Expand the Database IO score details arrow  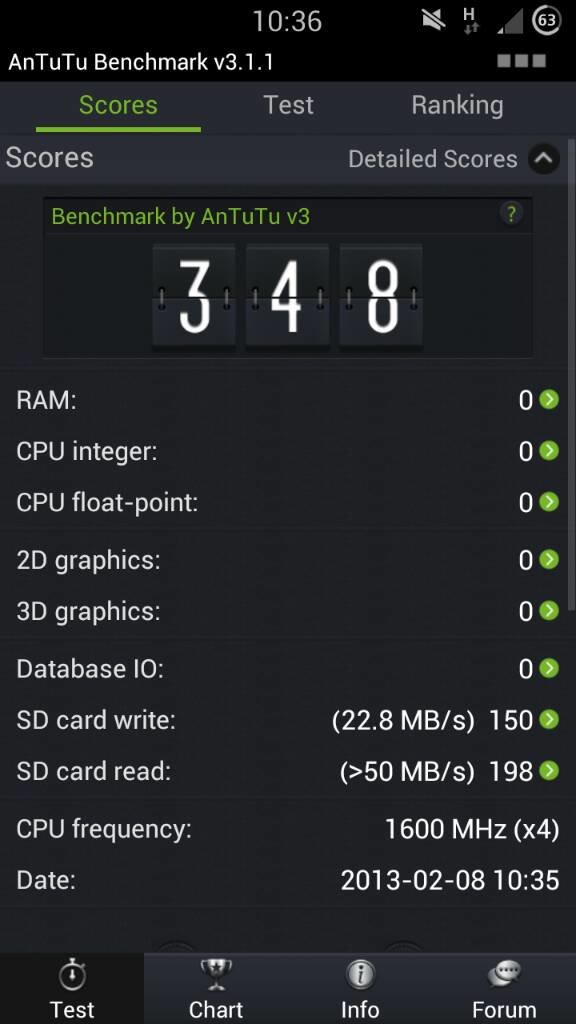549,669
